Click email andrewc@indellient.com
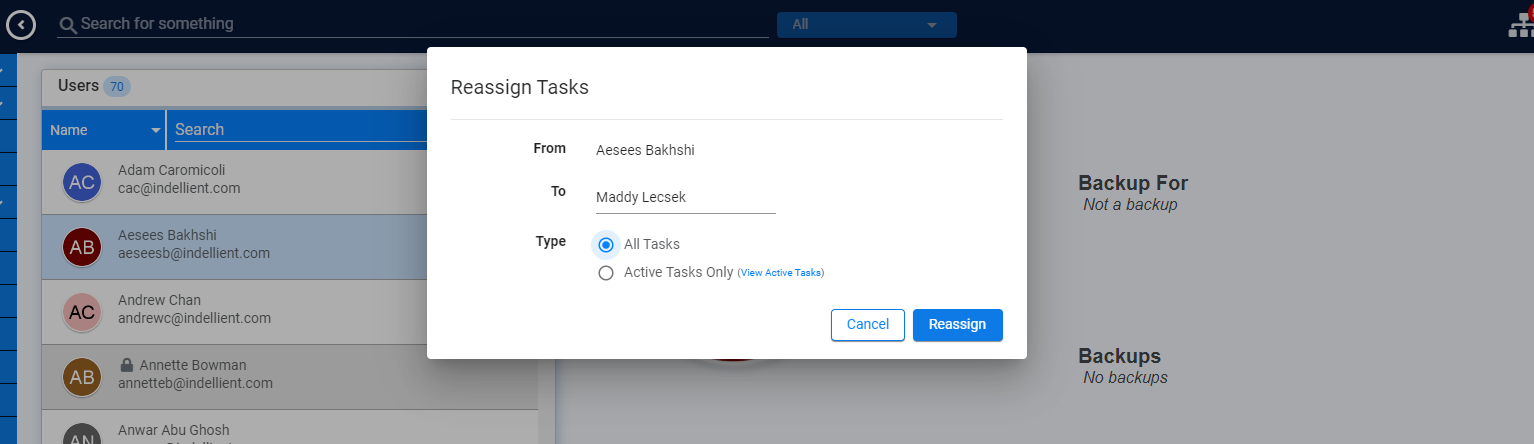1534x444 pixels. 195,318
